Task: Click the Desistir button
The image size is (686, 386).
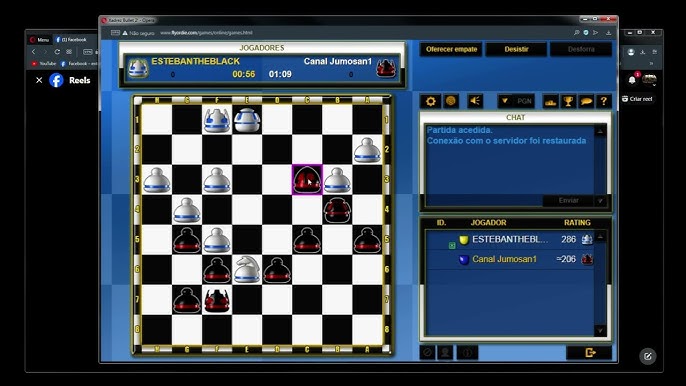Action: pos(516,49)
